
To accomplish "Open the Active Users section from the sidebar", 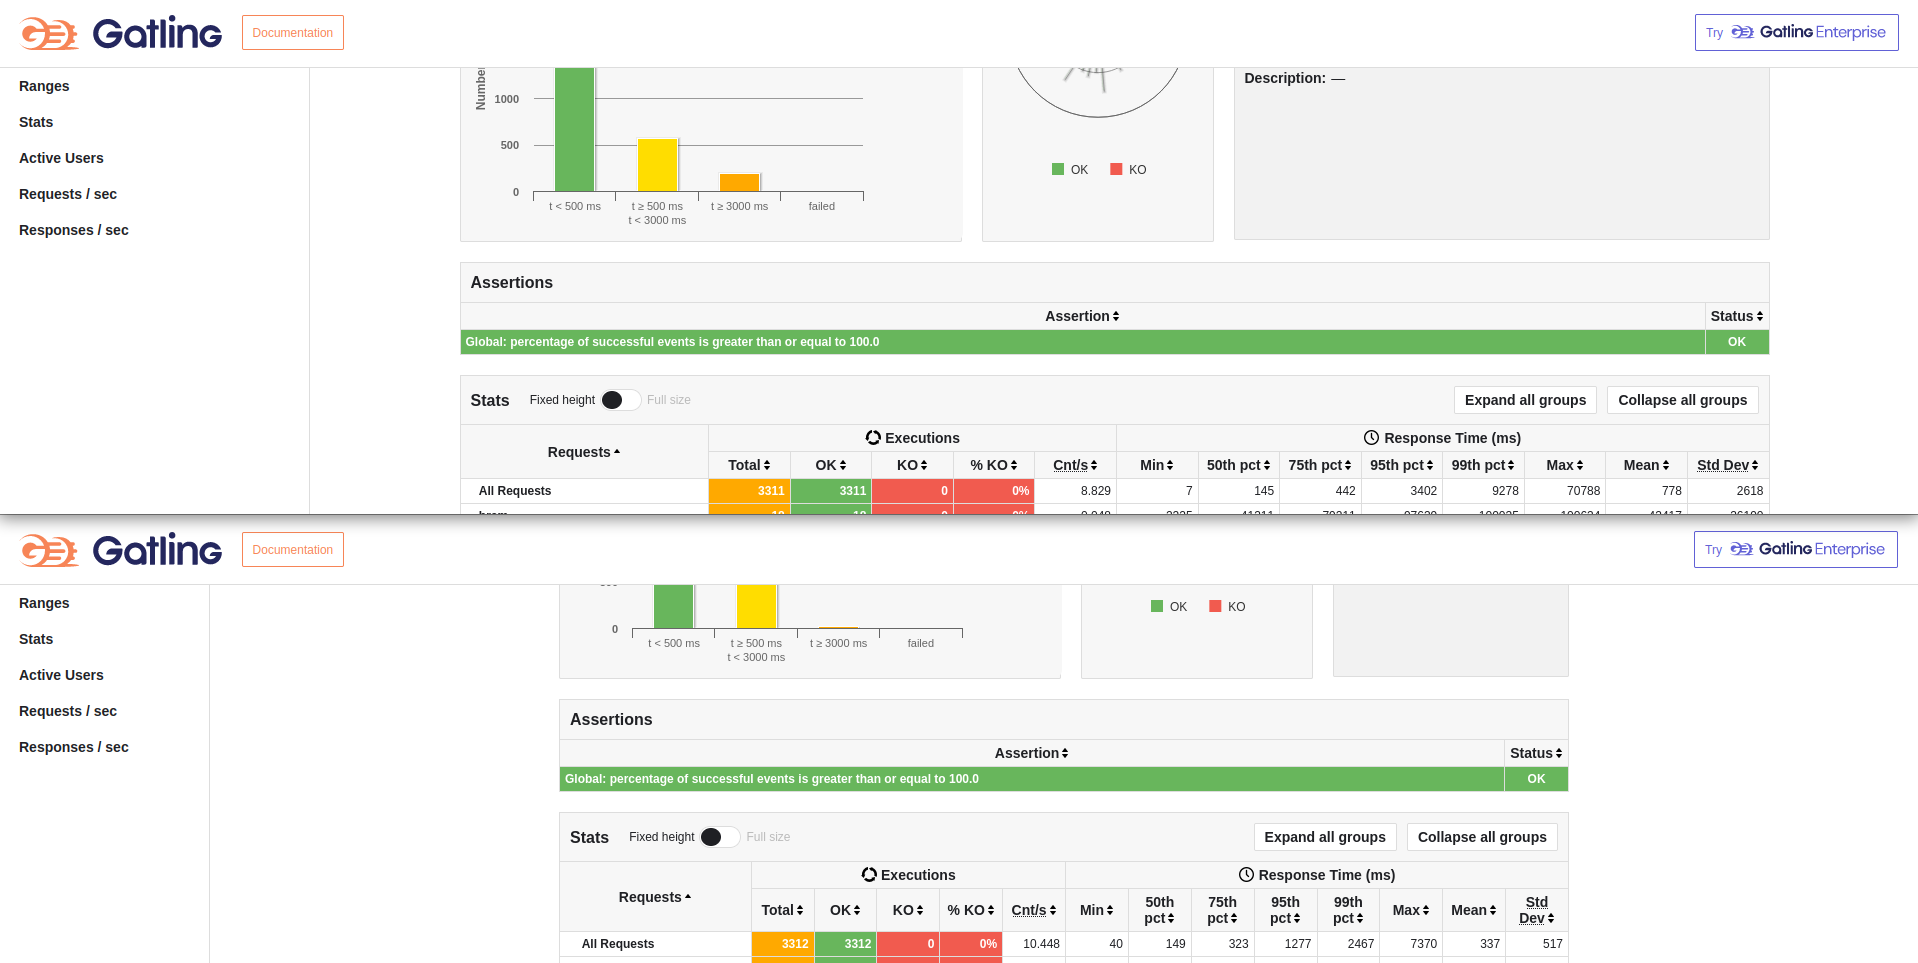I will (x=61, y=158).
